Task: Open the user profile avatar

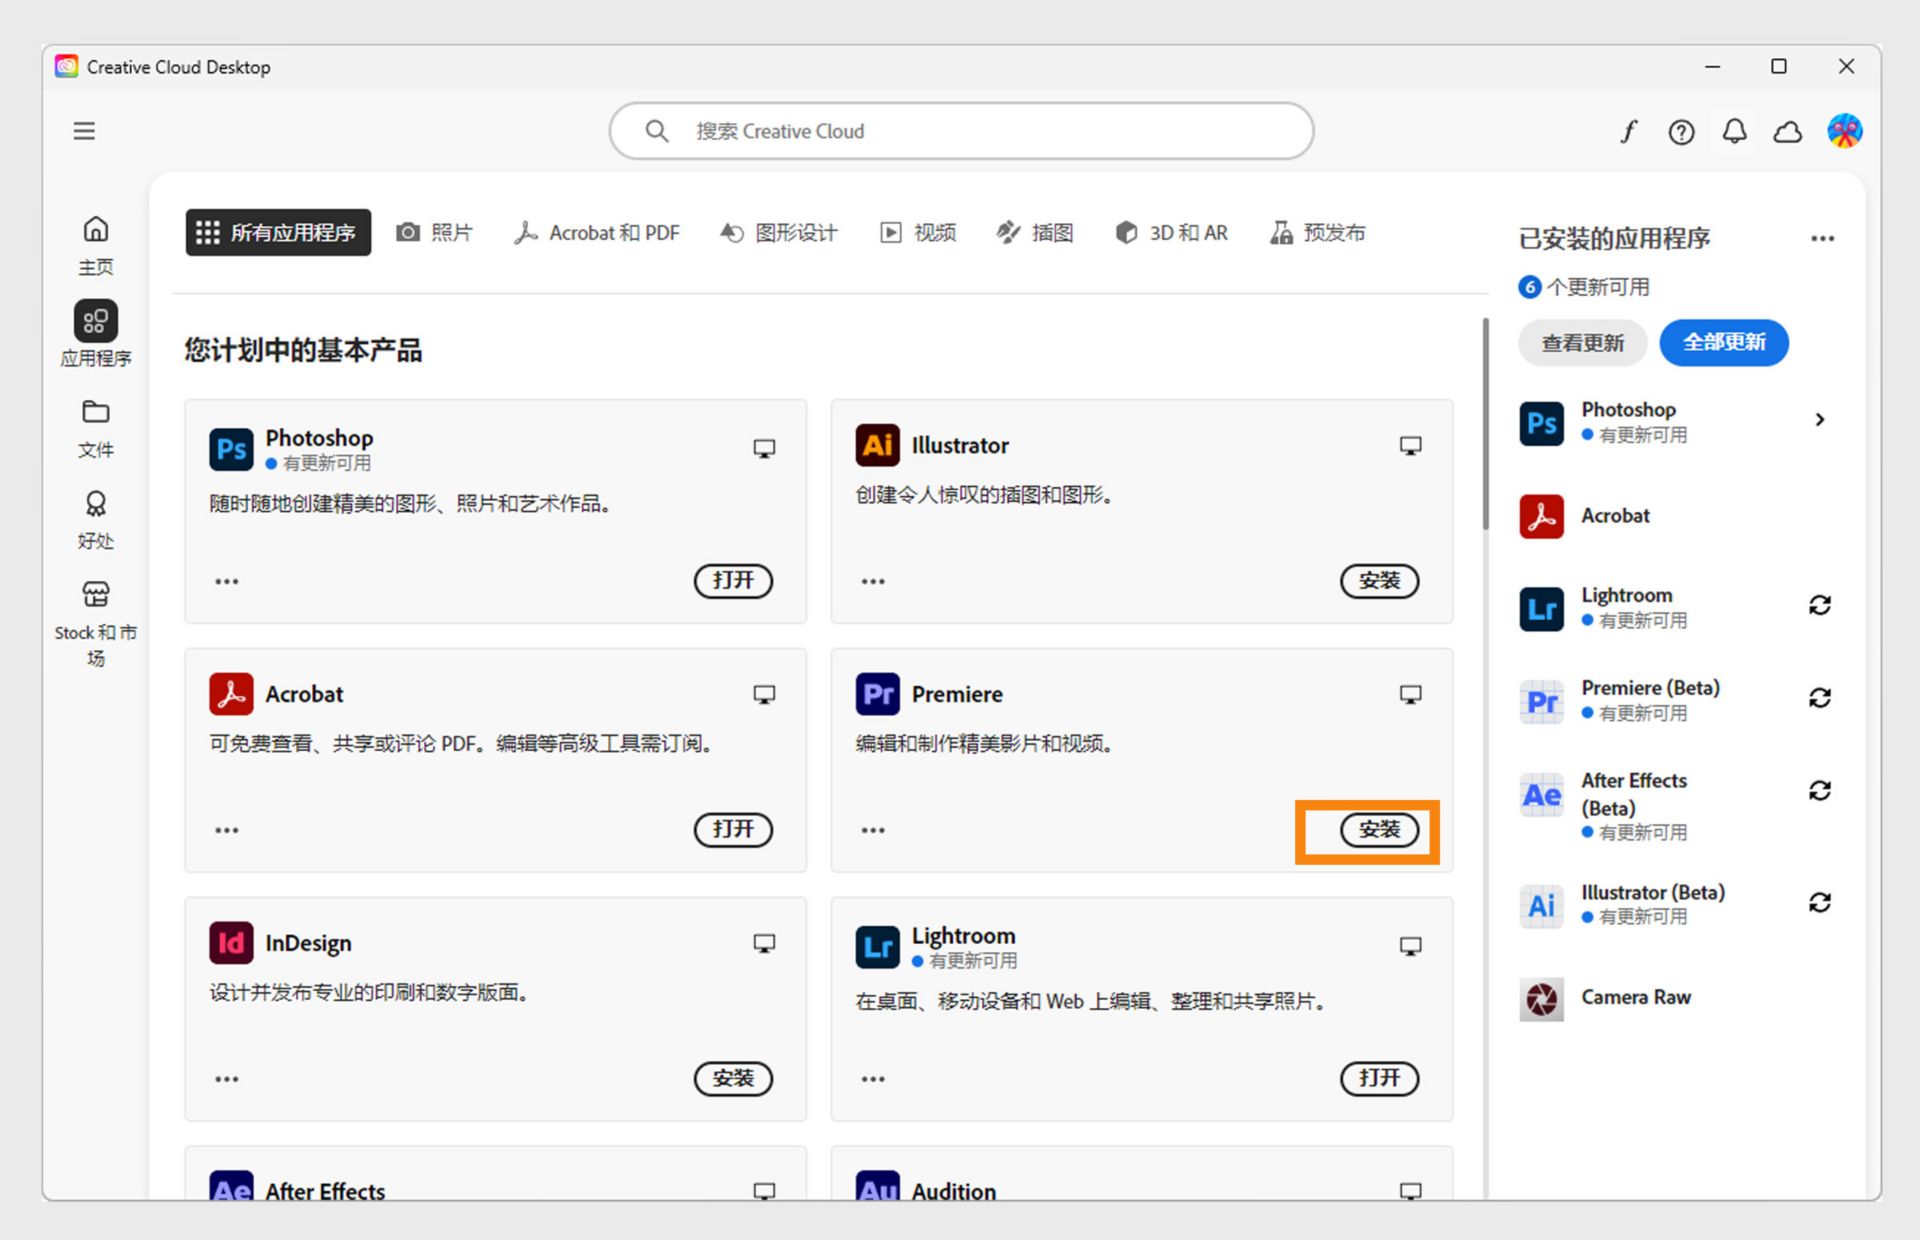Action: point(1844,131)
